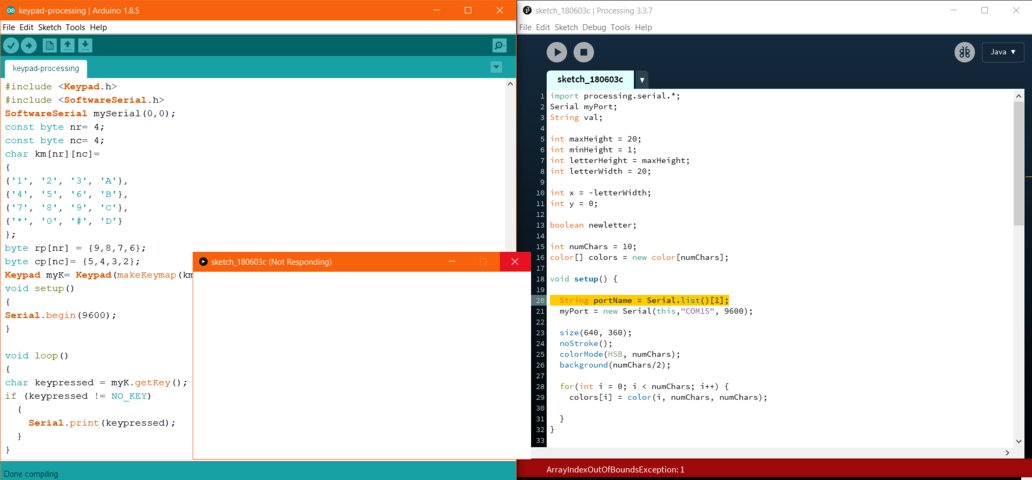Select the sketch_180603c tab in Processing
The height and width of the screenshot is (480, 1032).
click(590, 79)
